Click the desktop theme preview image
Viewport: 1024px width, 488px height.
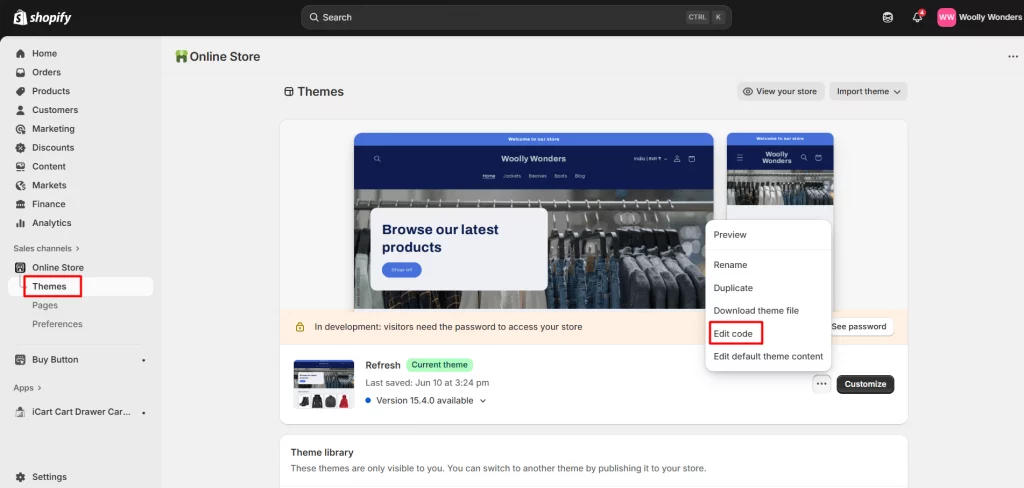(534, 221)
